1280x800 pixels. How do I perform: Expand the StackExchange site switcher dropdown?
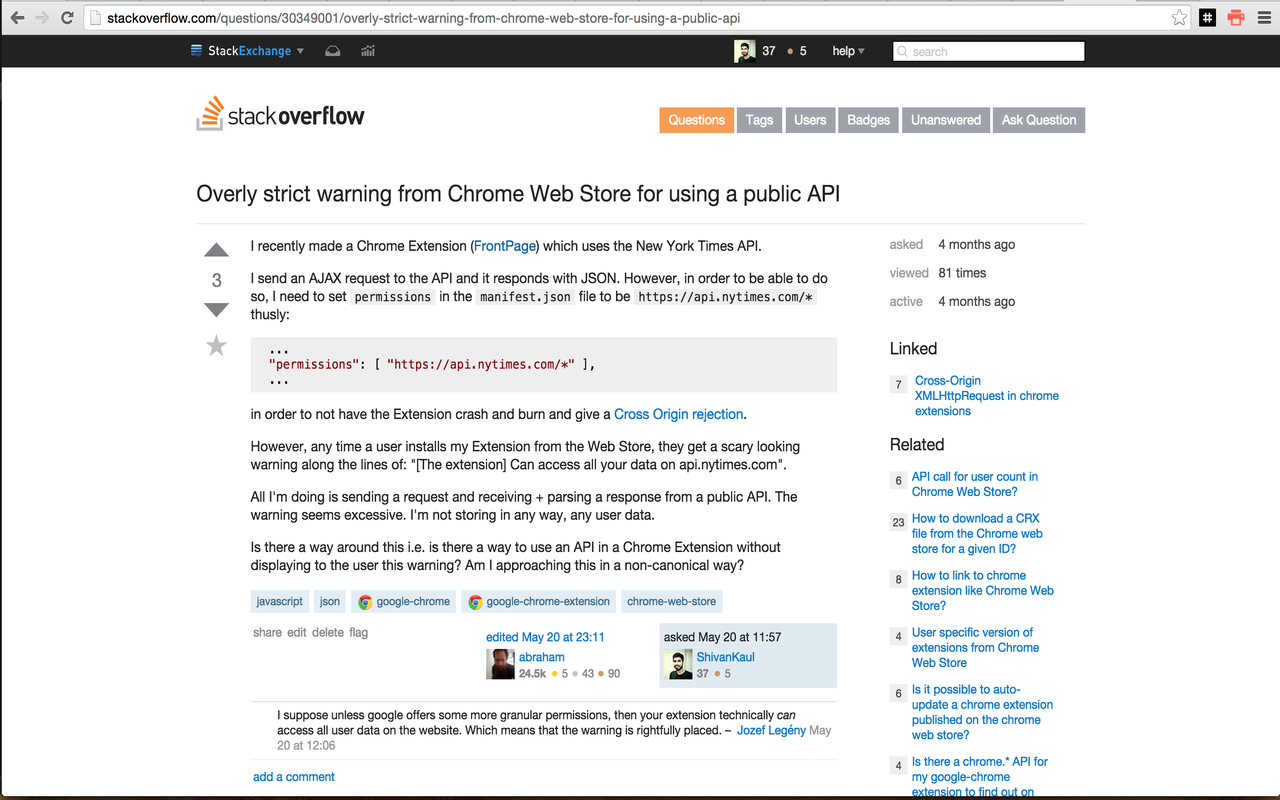click(247, 51)
